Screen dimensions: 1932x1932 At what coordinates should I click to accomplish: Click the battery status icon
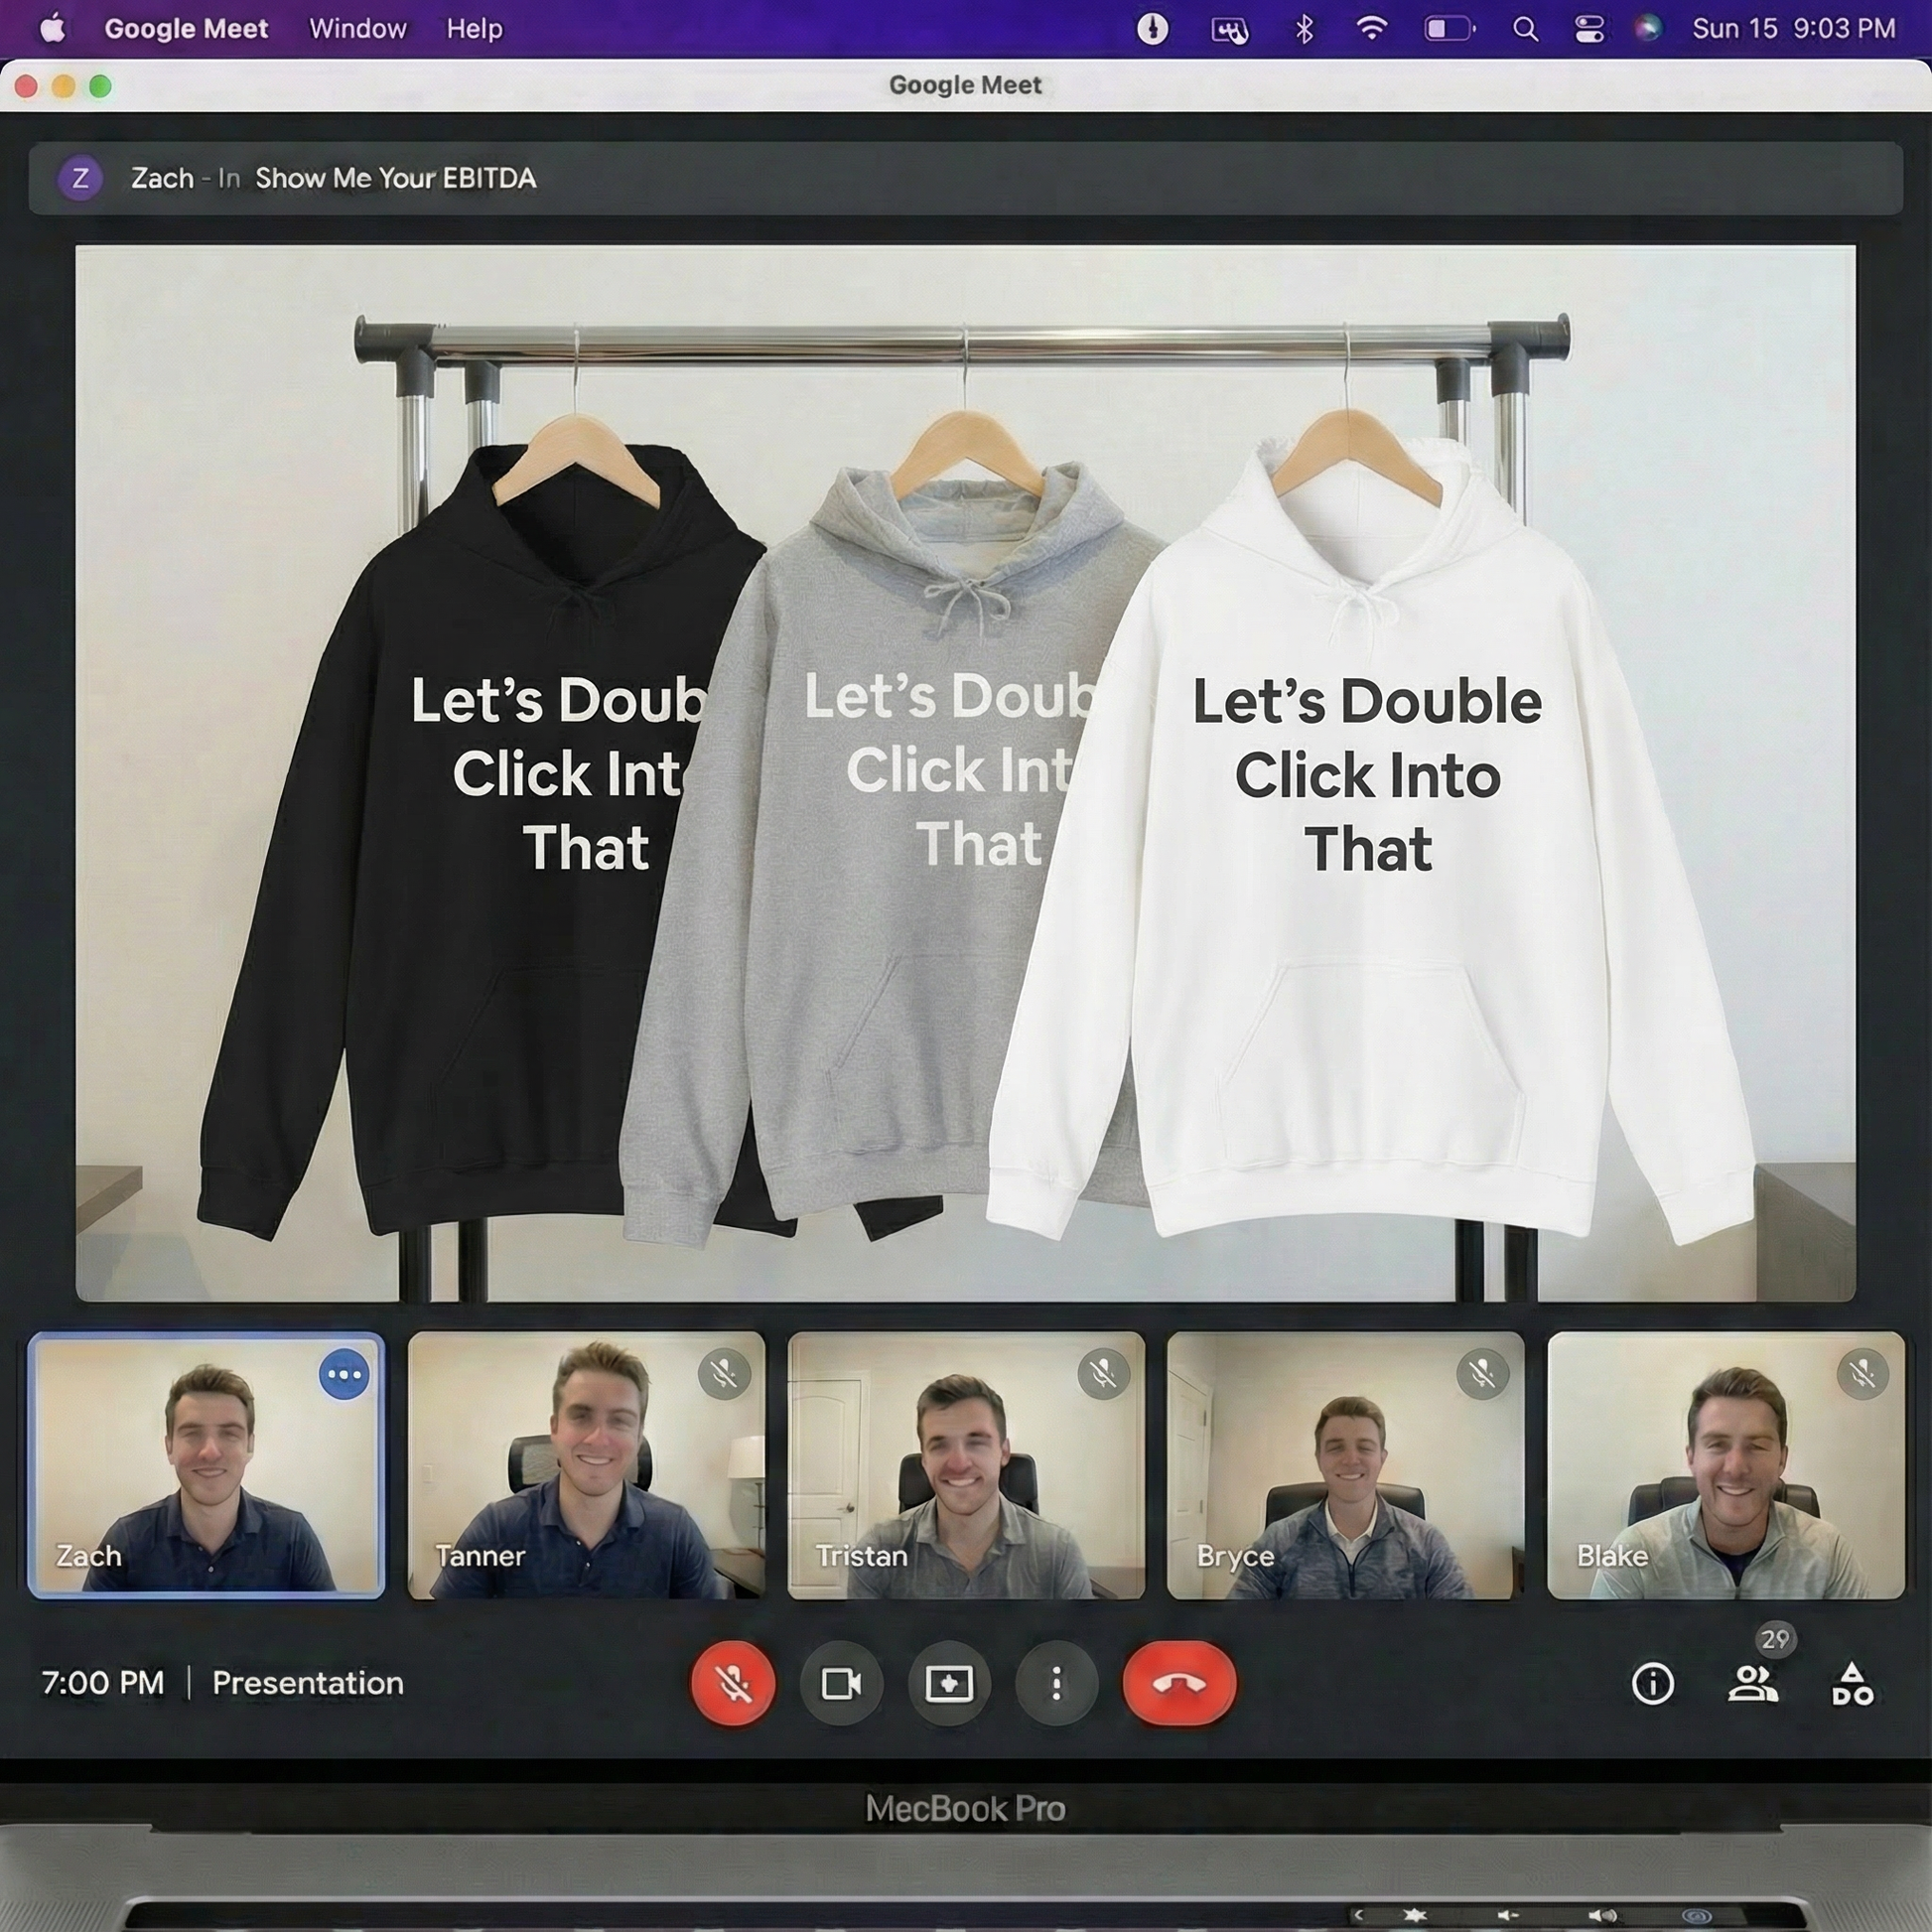pos(1449,29)
